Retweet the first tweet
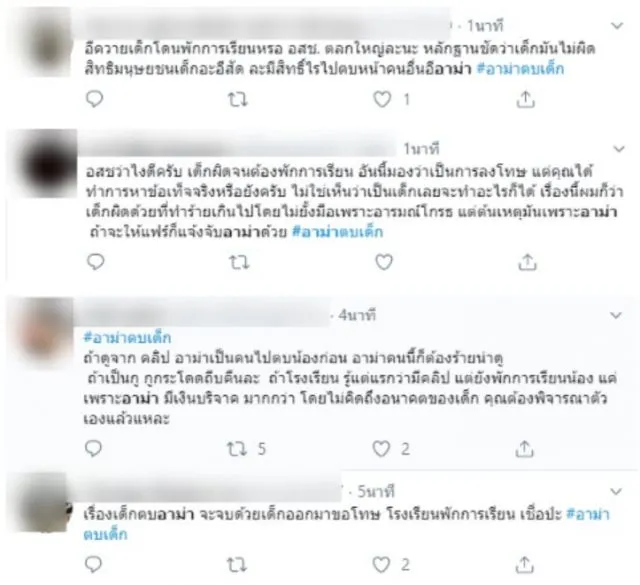This screenshot has height=585, width=640. click(x=238, y=100)
